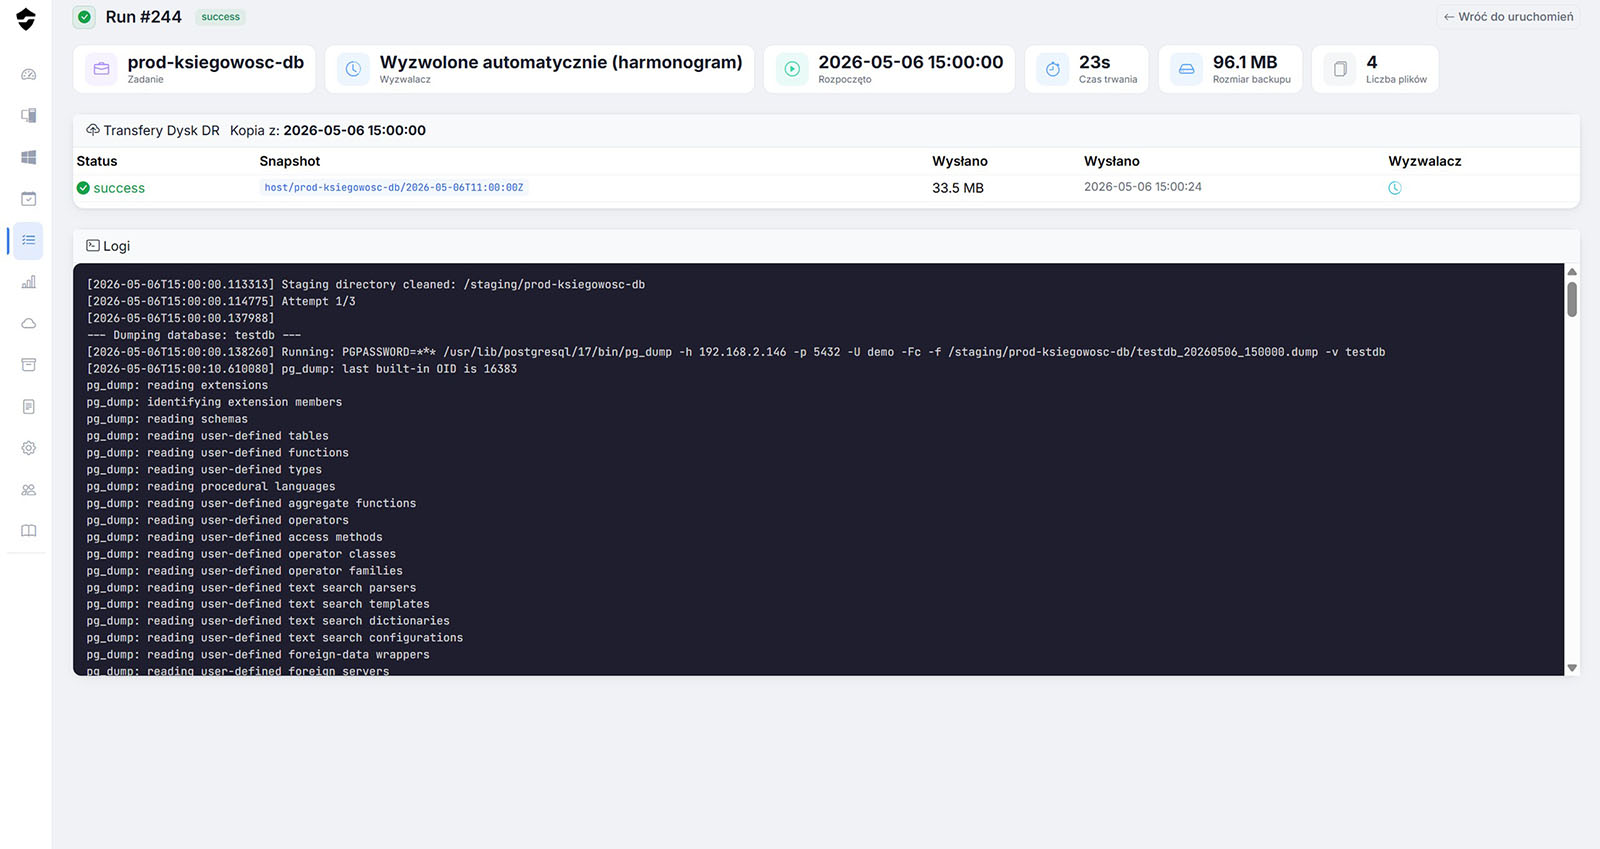Click the pg_dump: reading schemas log line

[x=167, y=419]
